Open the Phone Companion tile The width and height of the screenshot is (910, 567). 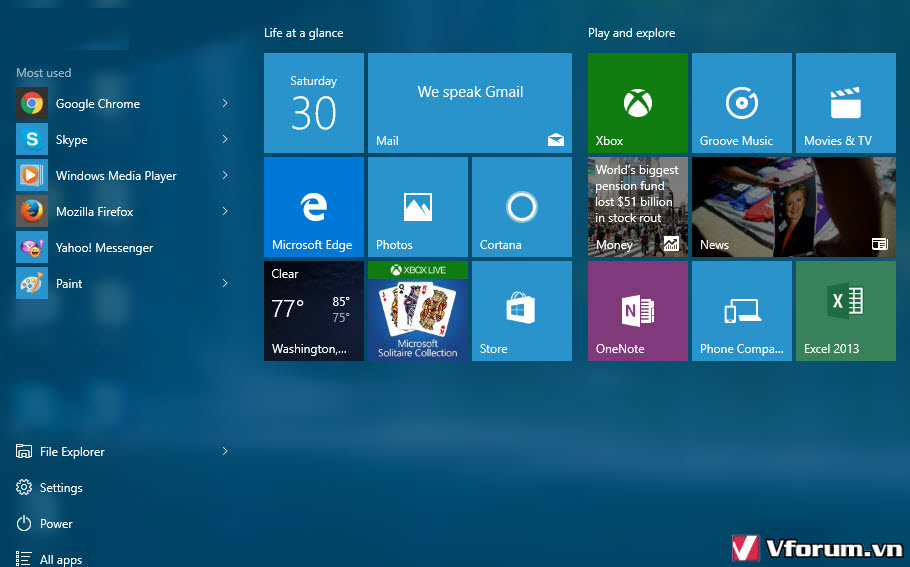click(x=742, y=311)
